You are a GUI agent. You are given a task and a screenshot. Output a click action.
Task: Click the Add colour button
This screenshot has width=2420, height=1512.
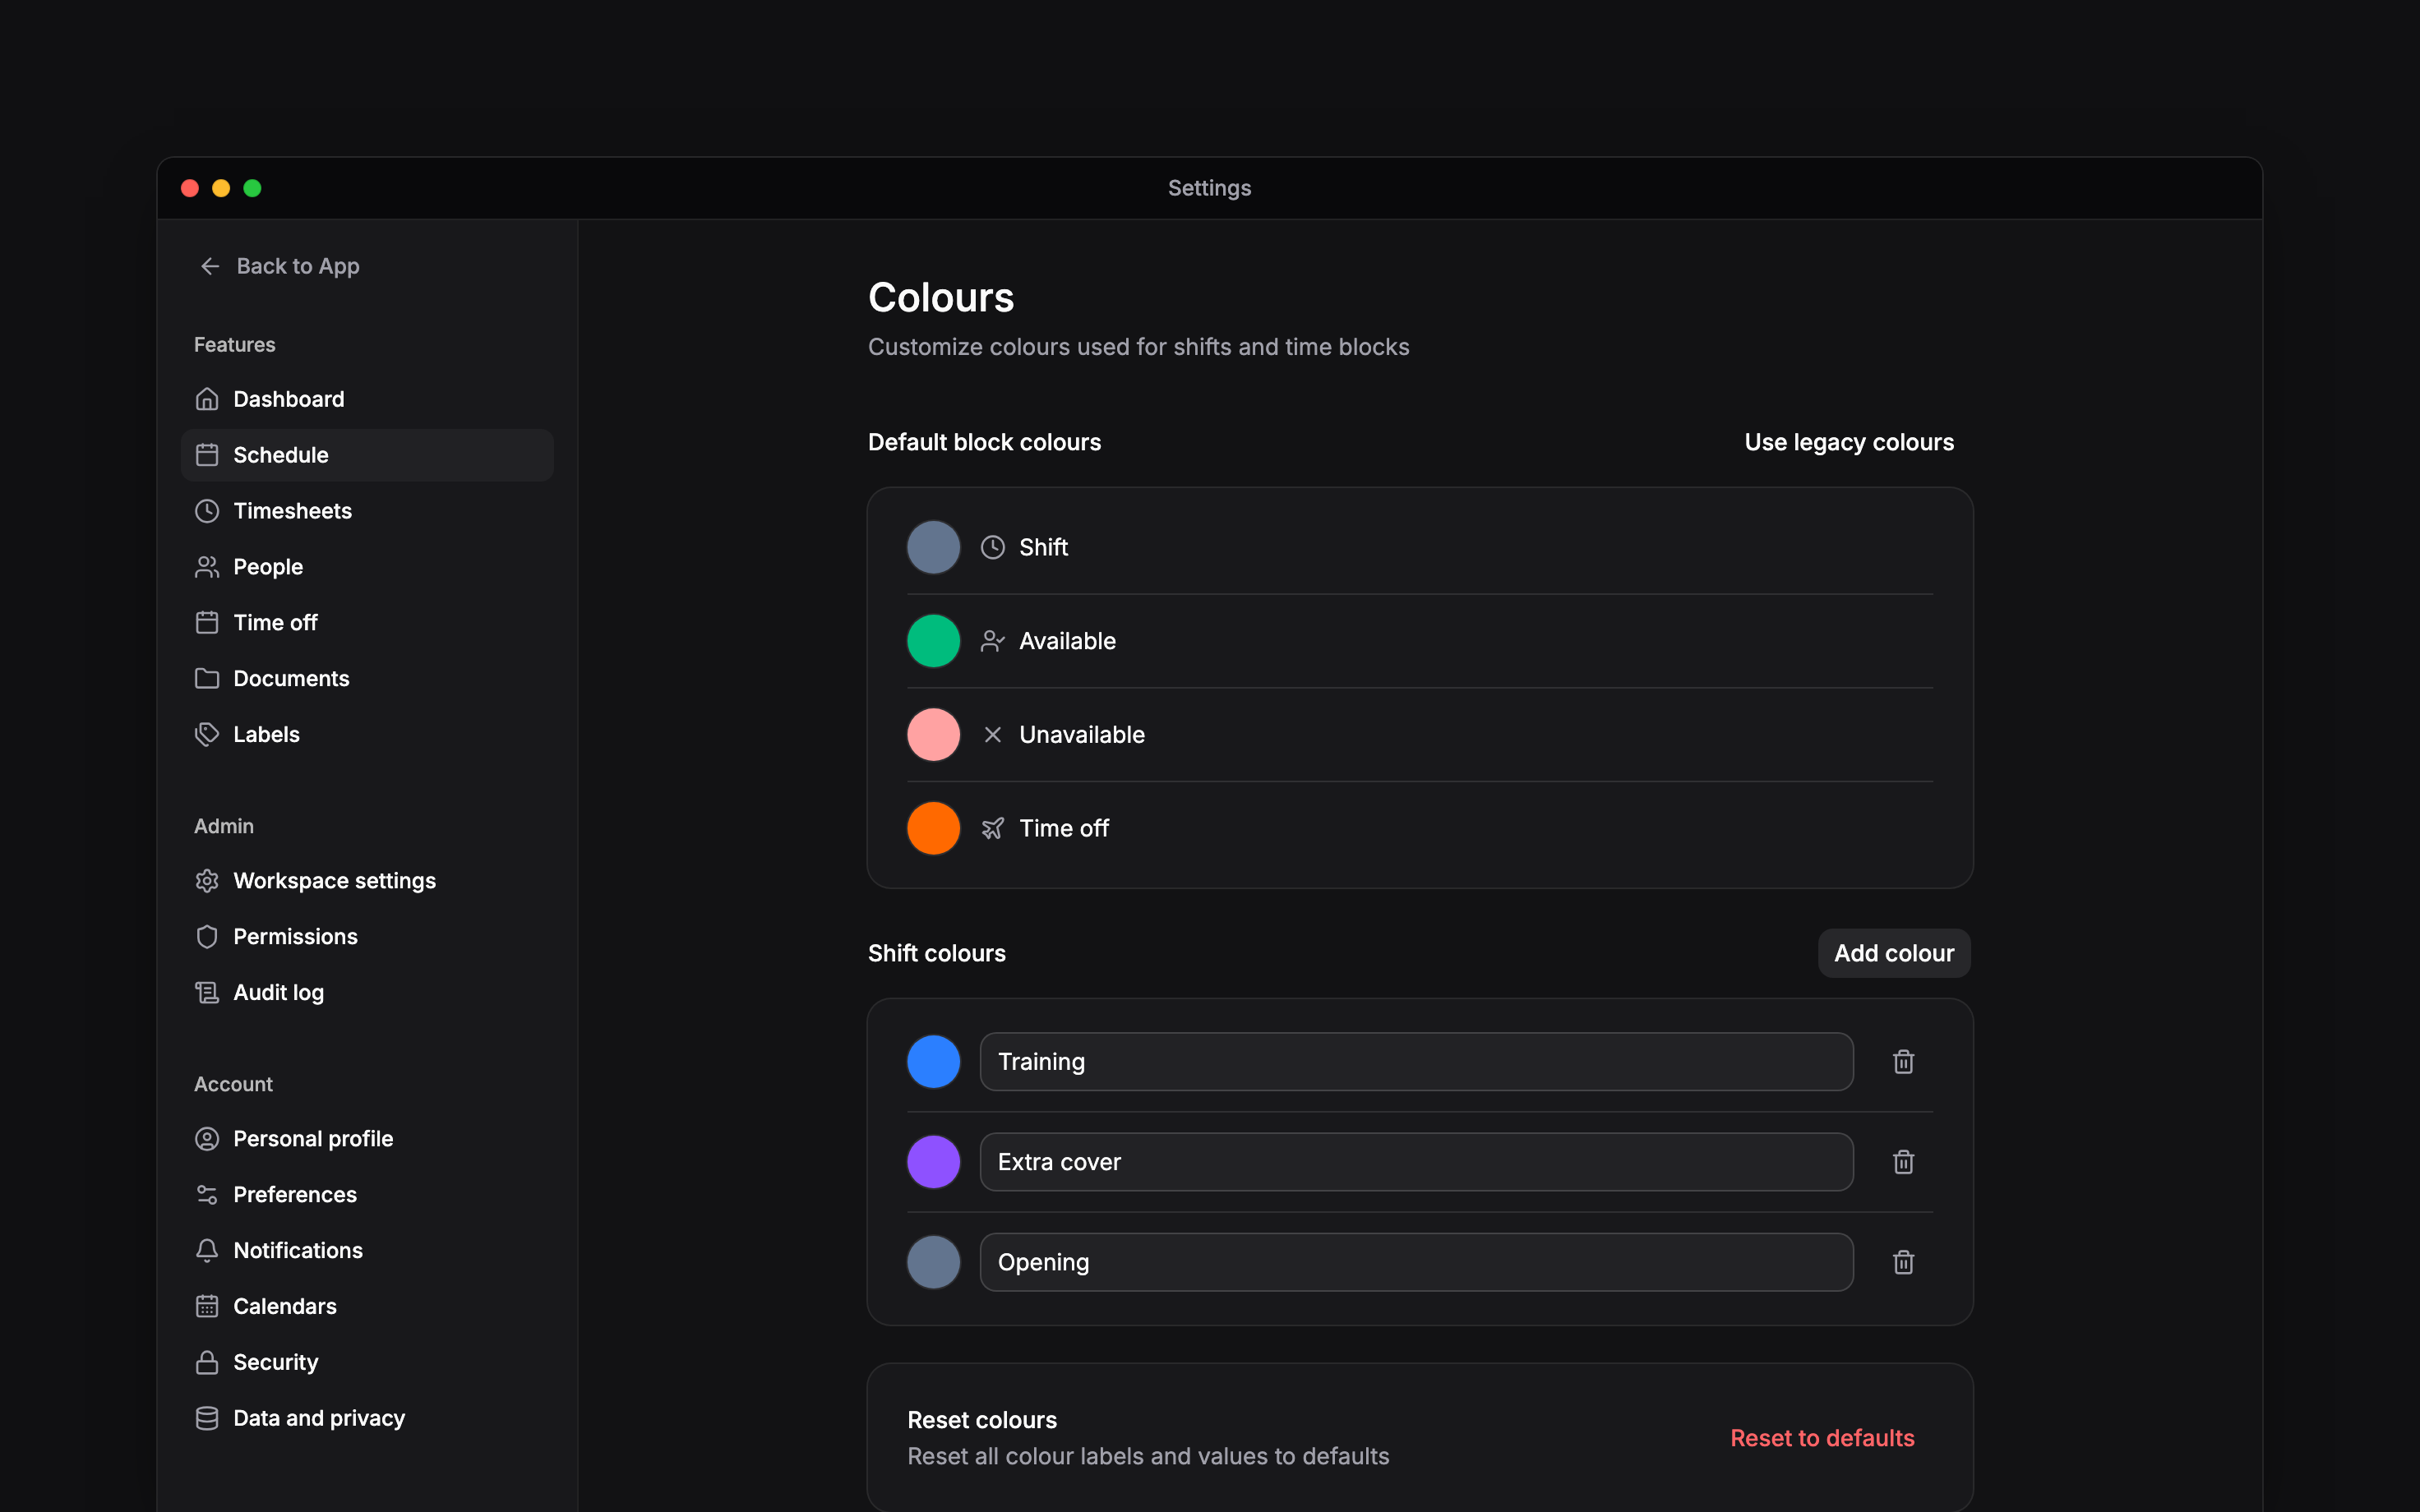pyautogui.click(x=1894, y=953)
